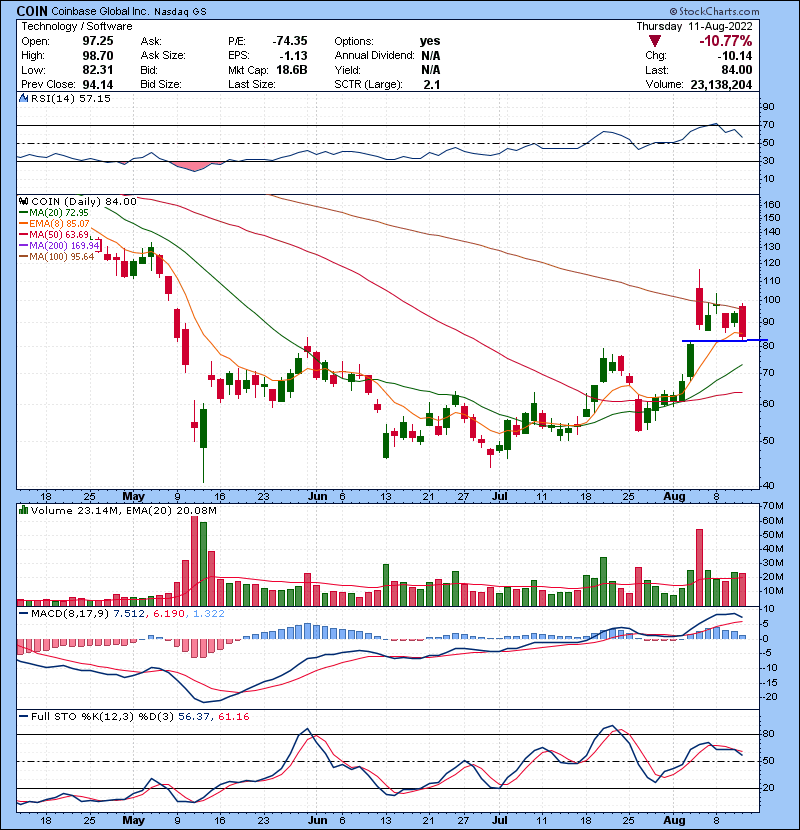Click the Chg value -10.14

[734, 56]
